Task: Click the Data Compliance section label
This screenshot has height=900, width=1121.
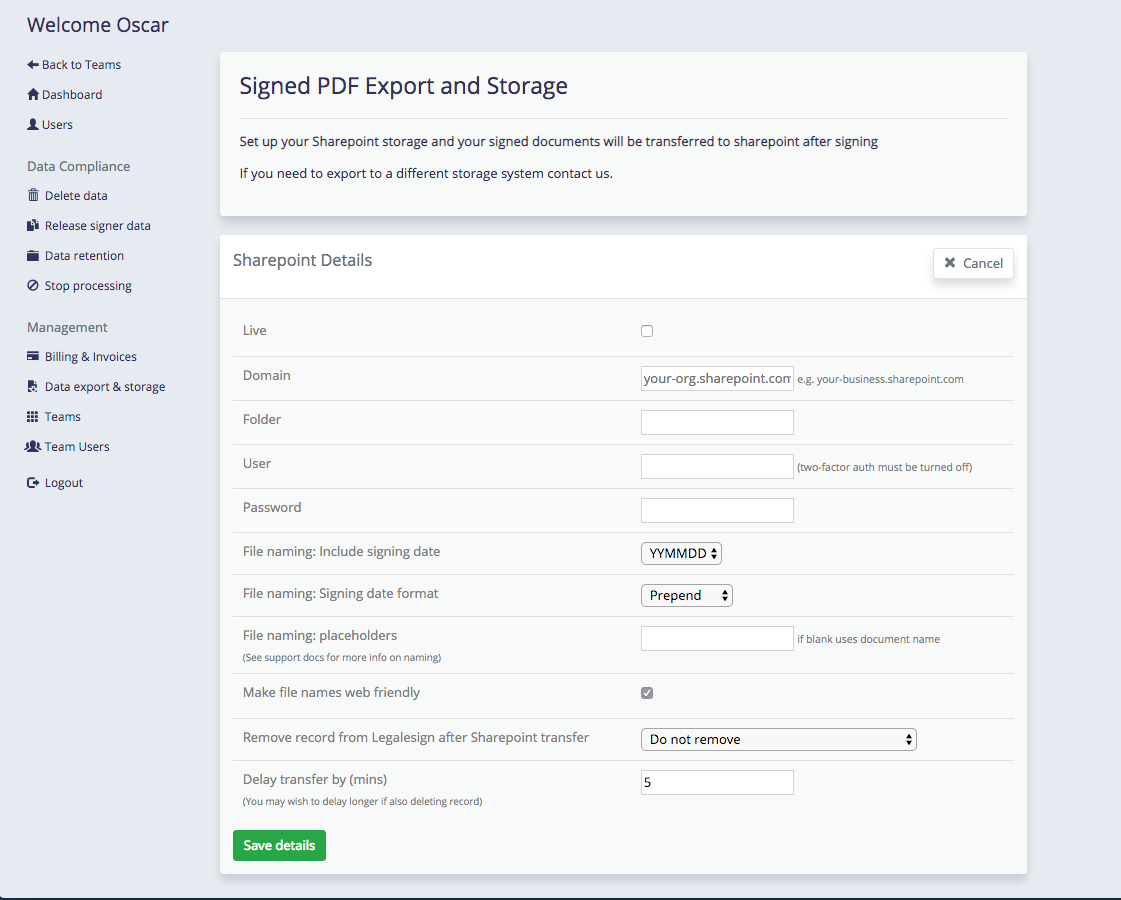Action: tap(79, 166)
